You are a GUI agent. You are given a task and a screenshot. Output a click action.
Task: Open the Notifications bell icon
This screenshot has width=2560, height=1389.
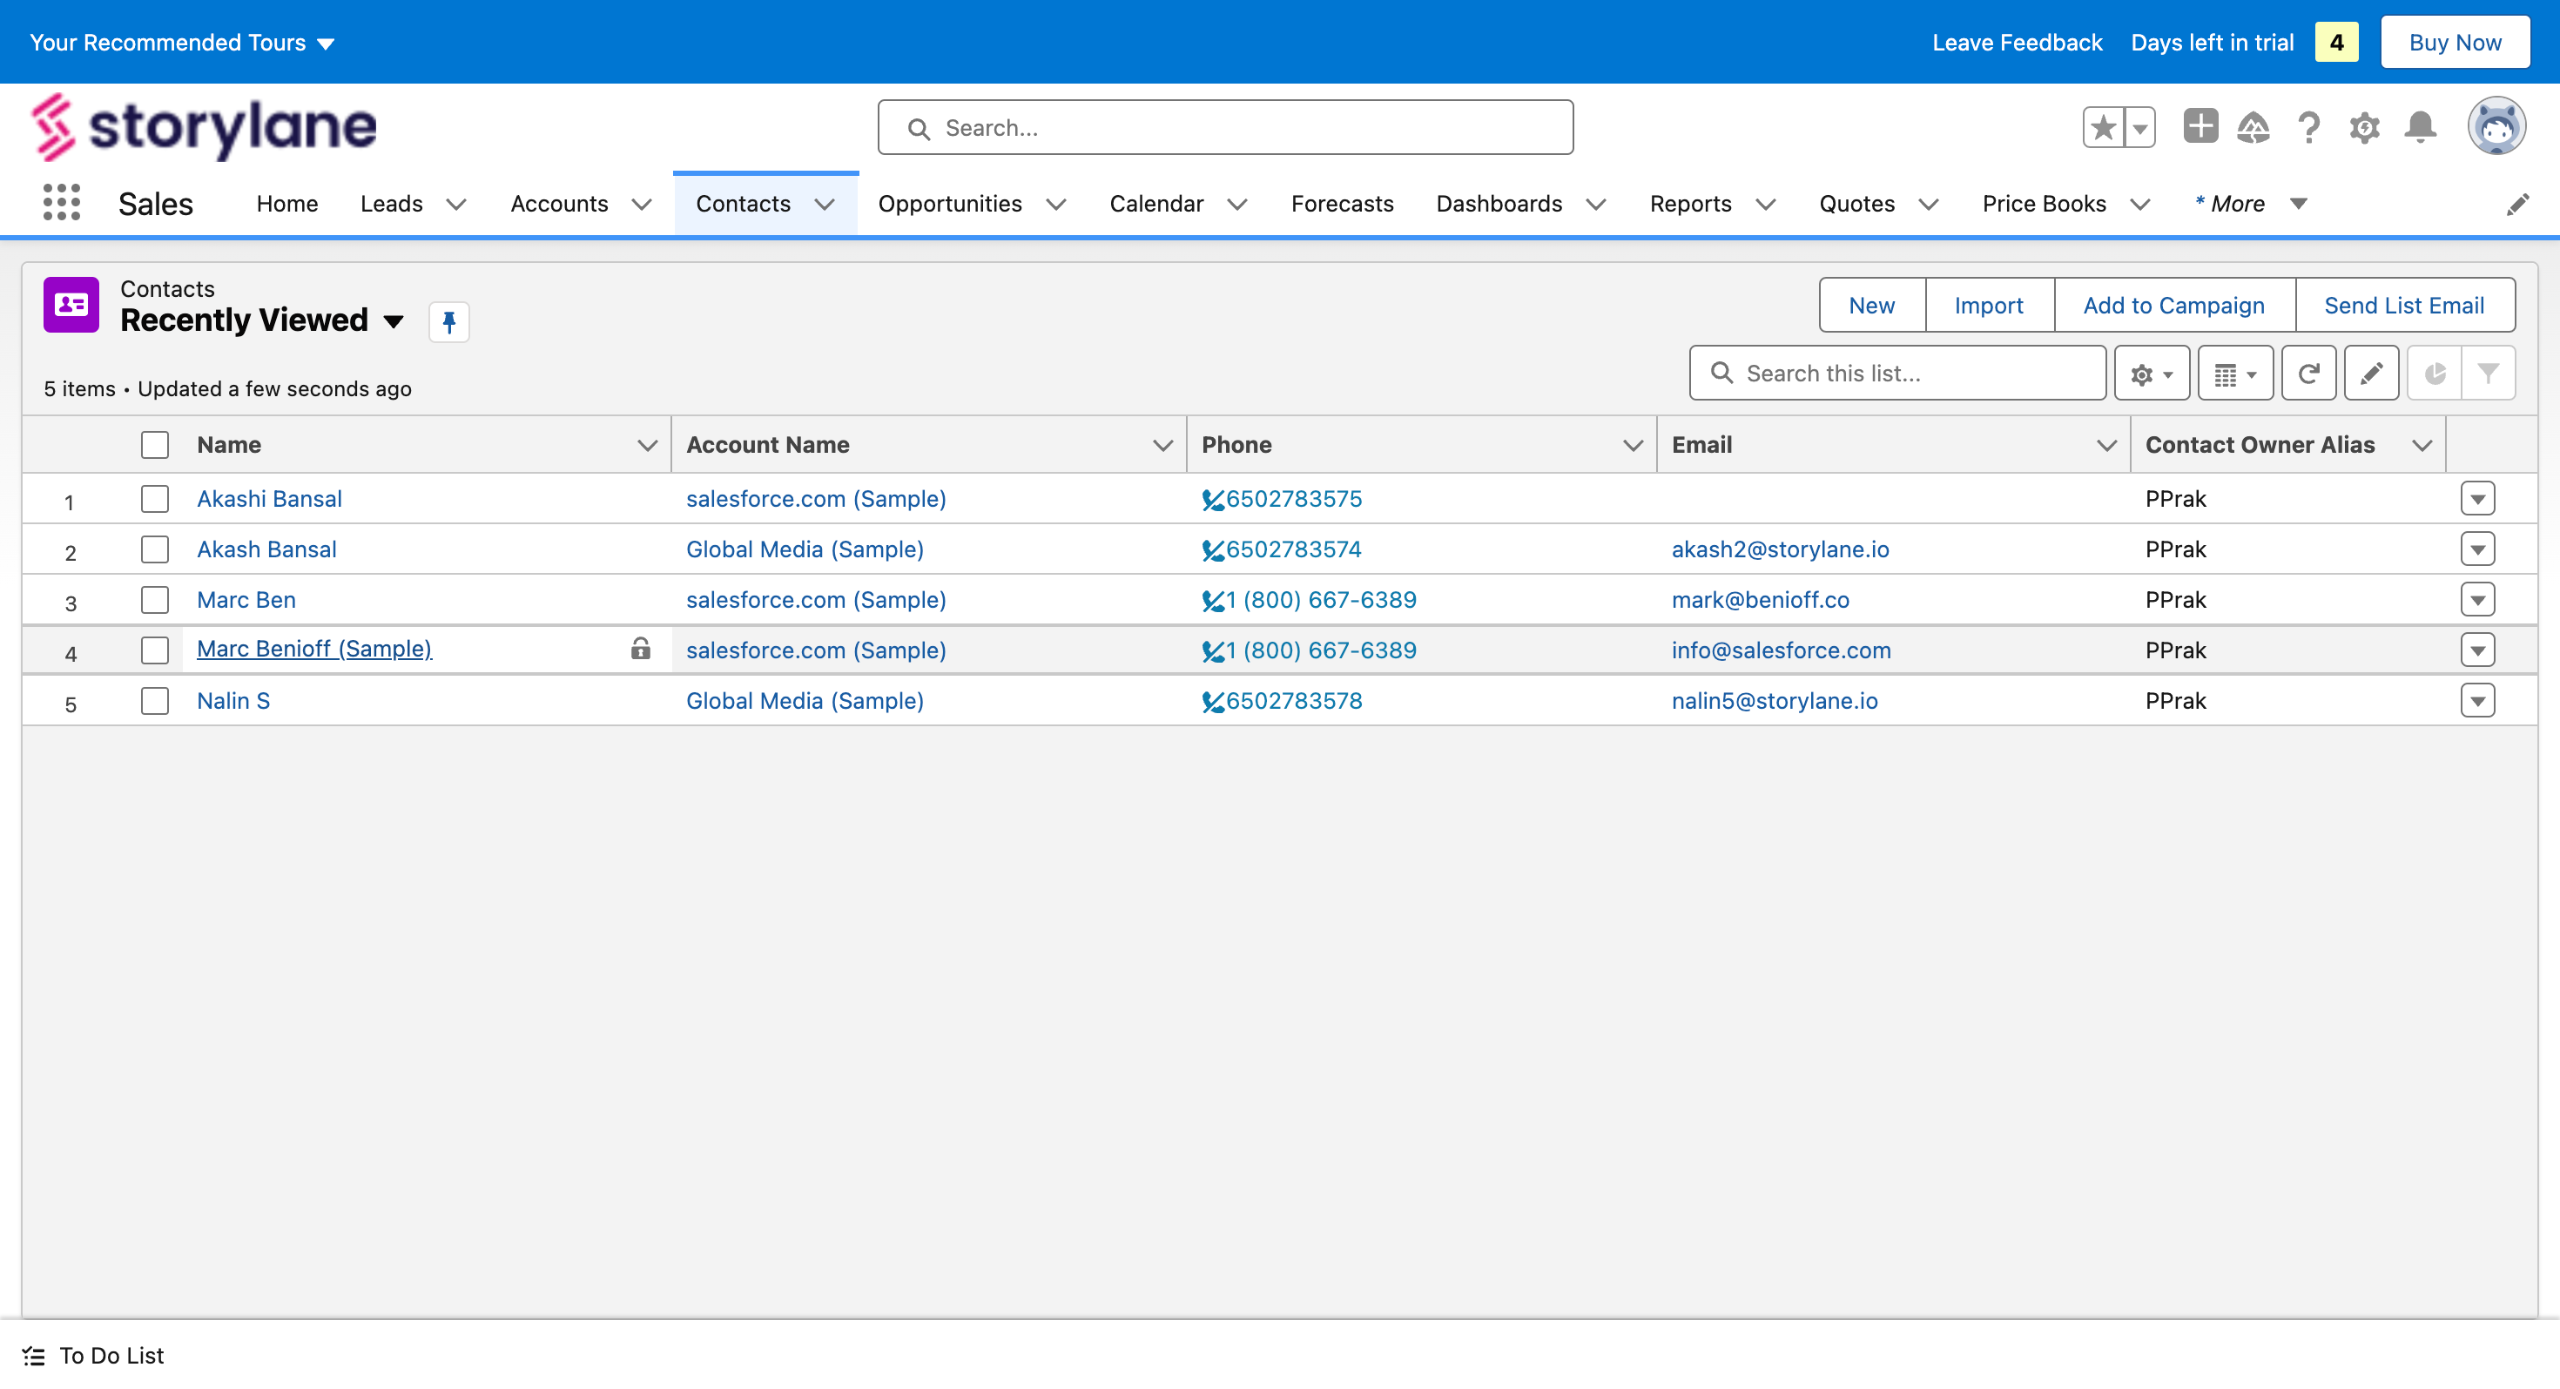[2421, 127]
